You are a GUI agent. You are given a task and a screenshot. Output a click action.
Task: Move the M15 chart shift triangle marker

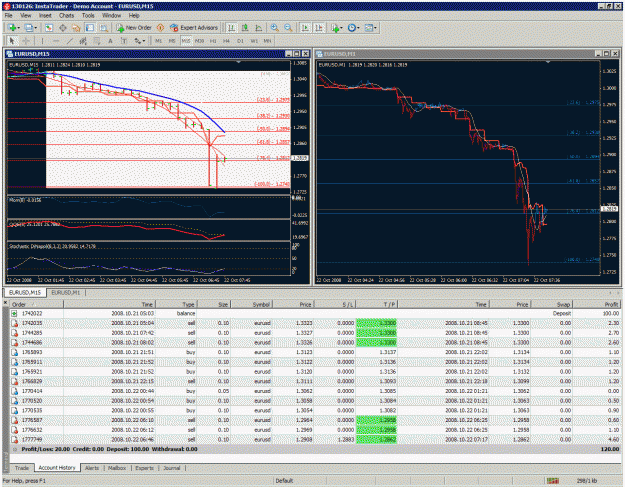click(x=238, y=63)
